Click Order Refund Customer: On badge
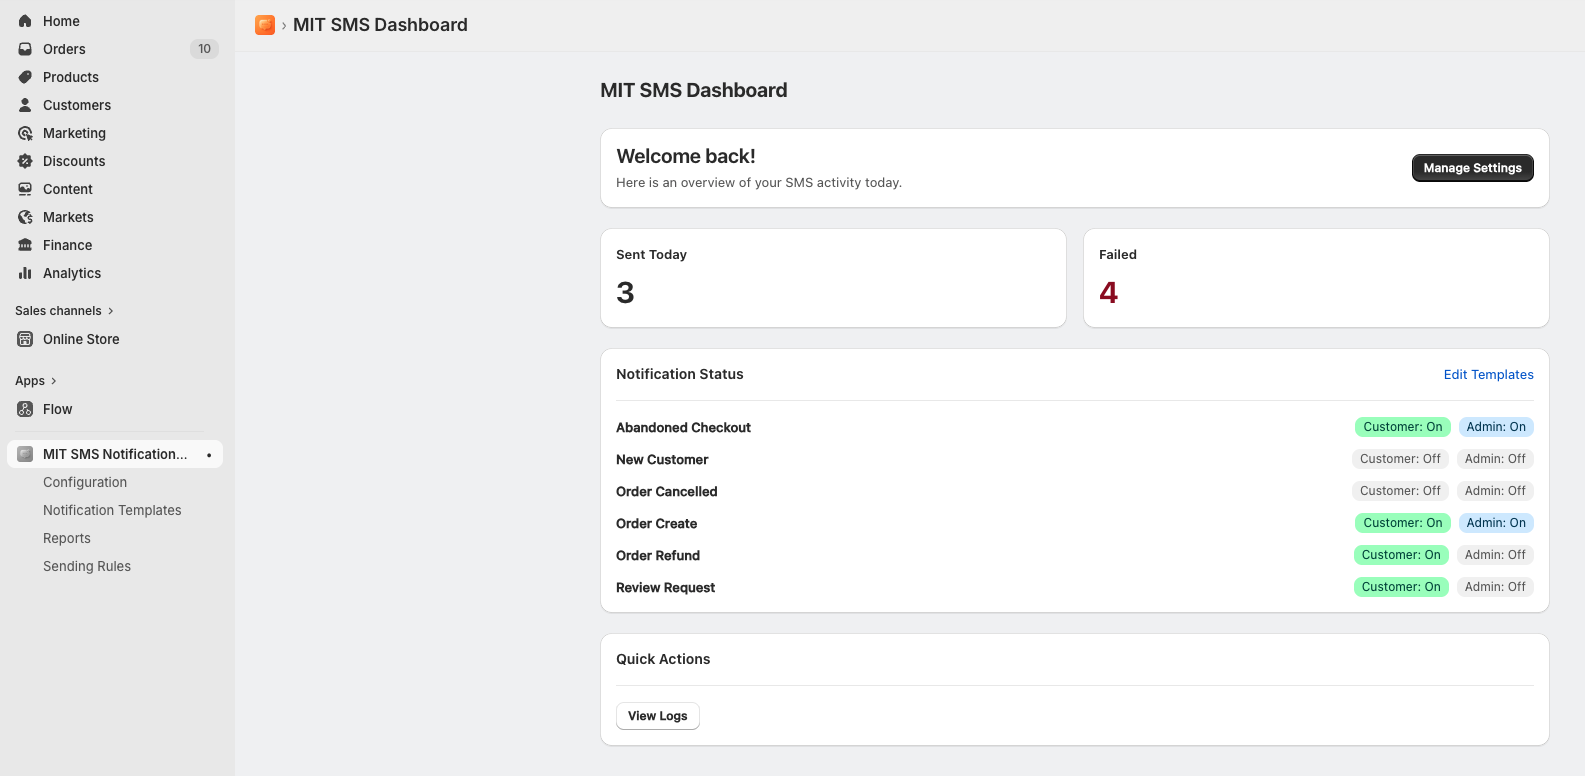1585x776 pixels. (1401, 555)
